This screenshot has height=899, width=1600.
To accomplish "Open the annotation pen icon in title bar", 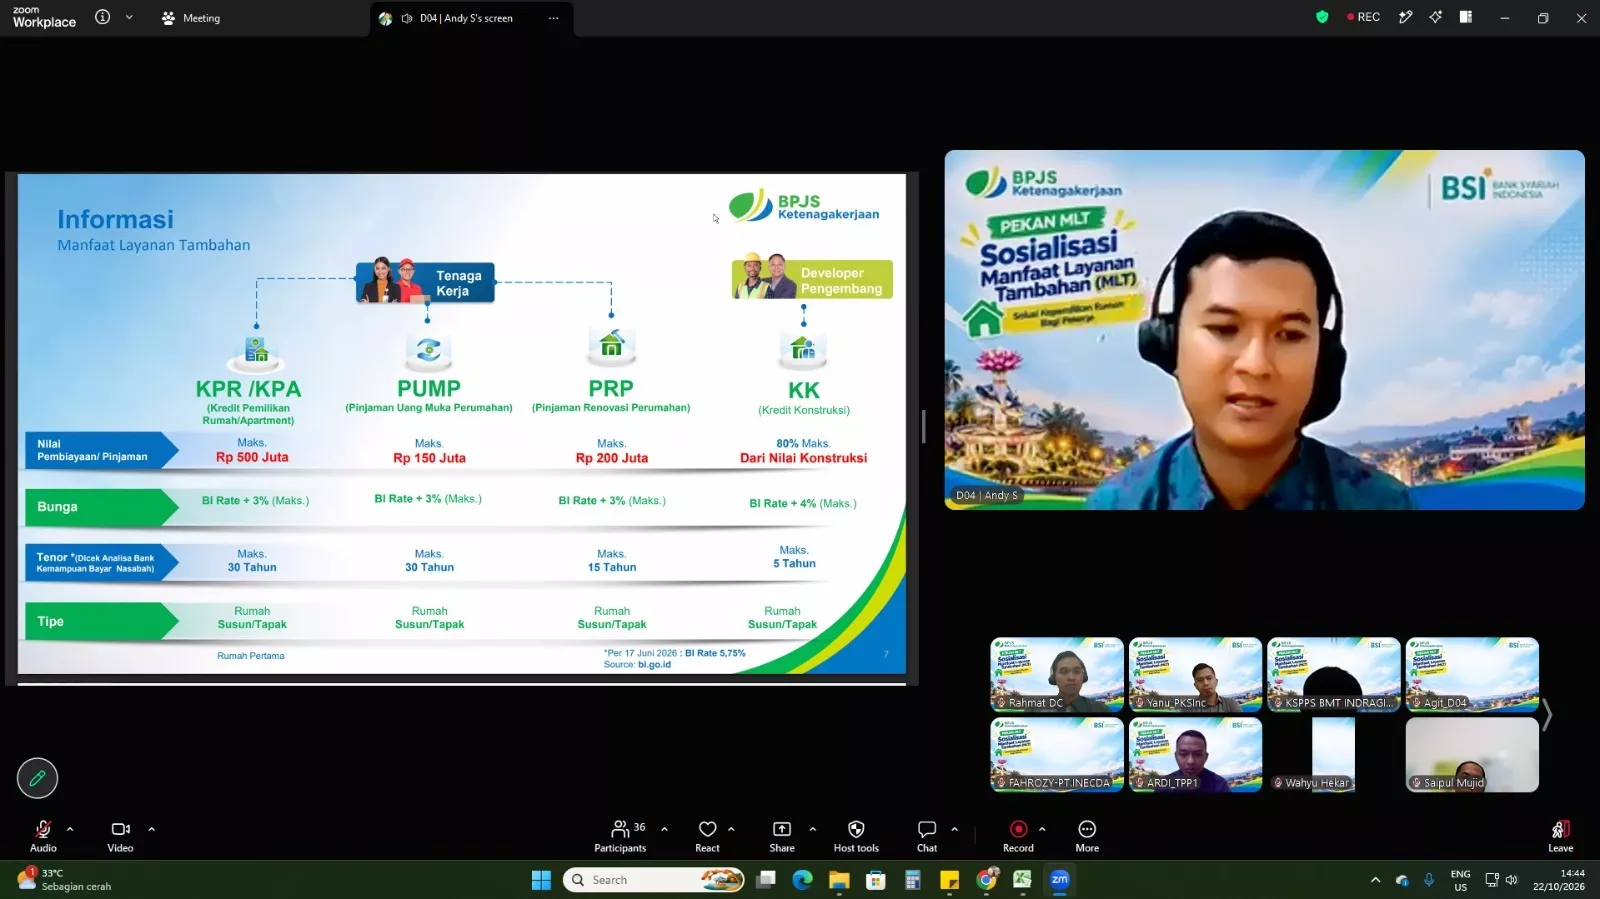I will (1405, 17).
